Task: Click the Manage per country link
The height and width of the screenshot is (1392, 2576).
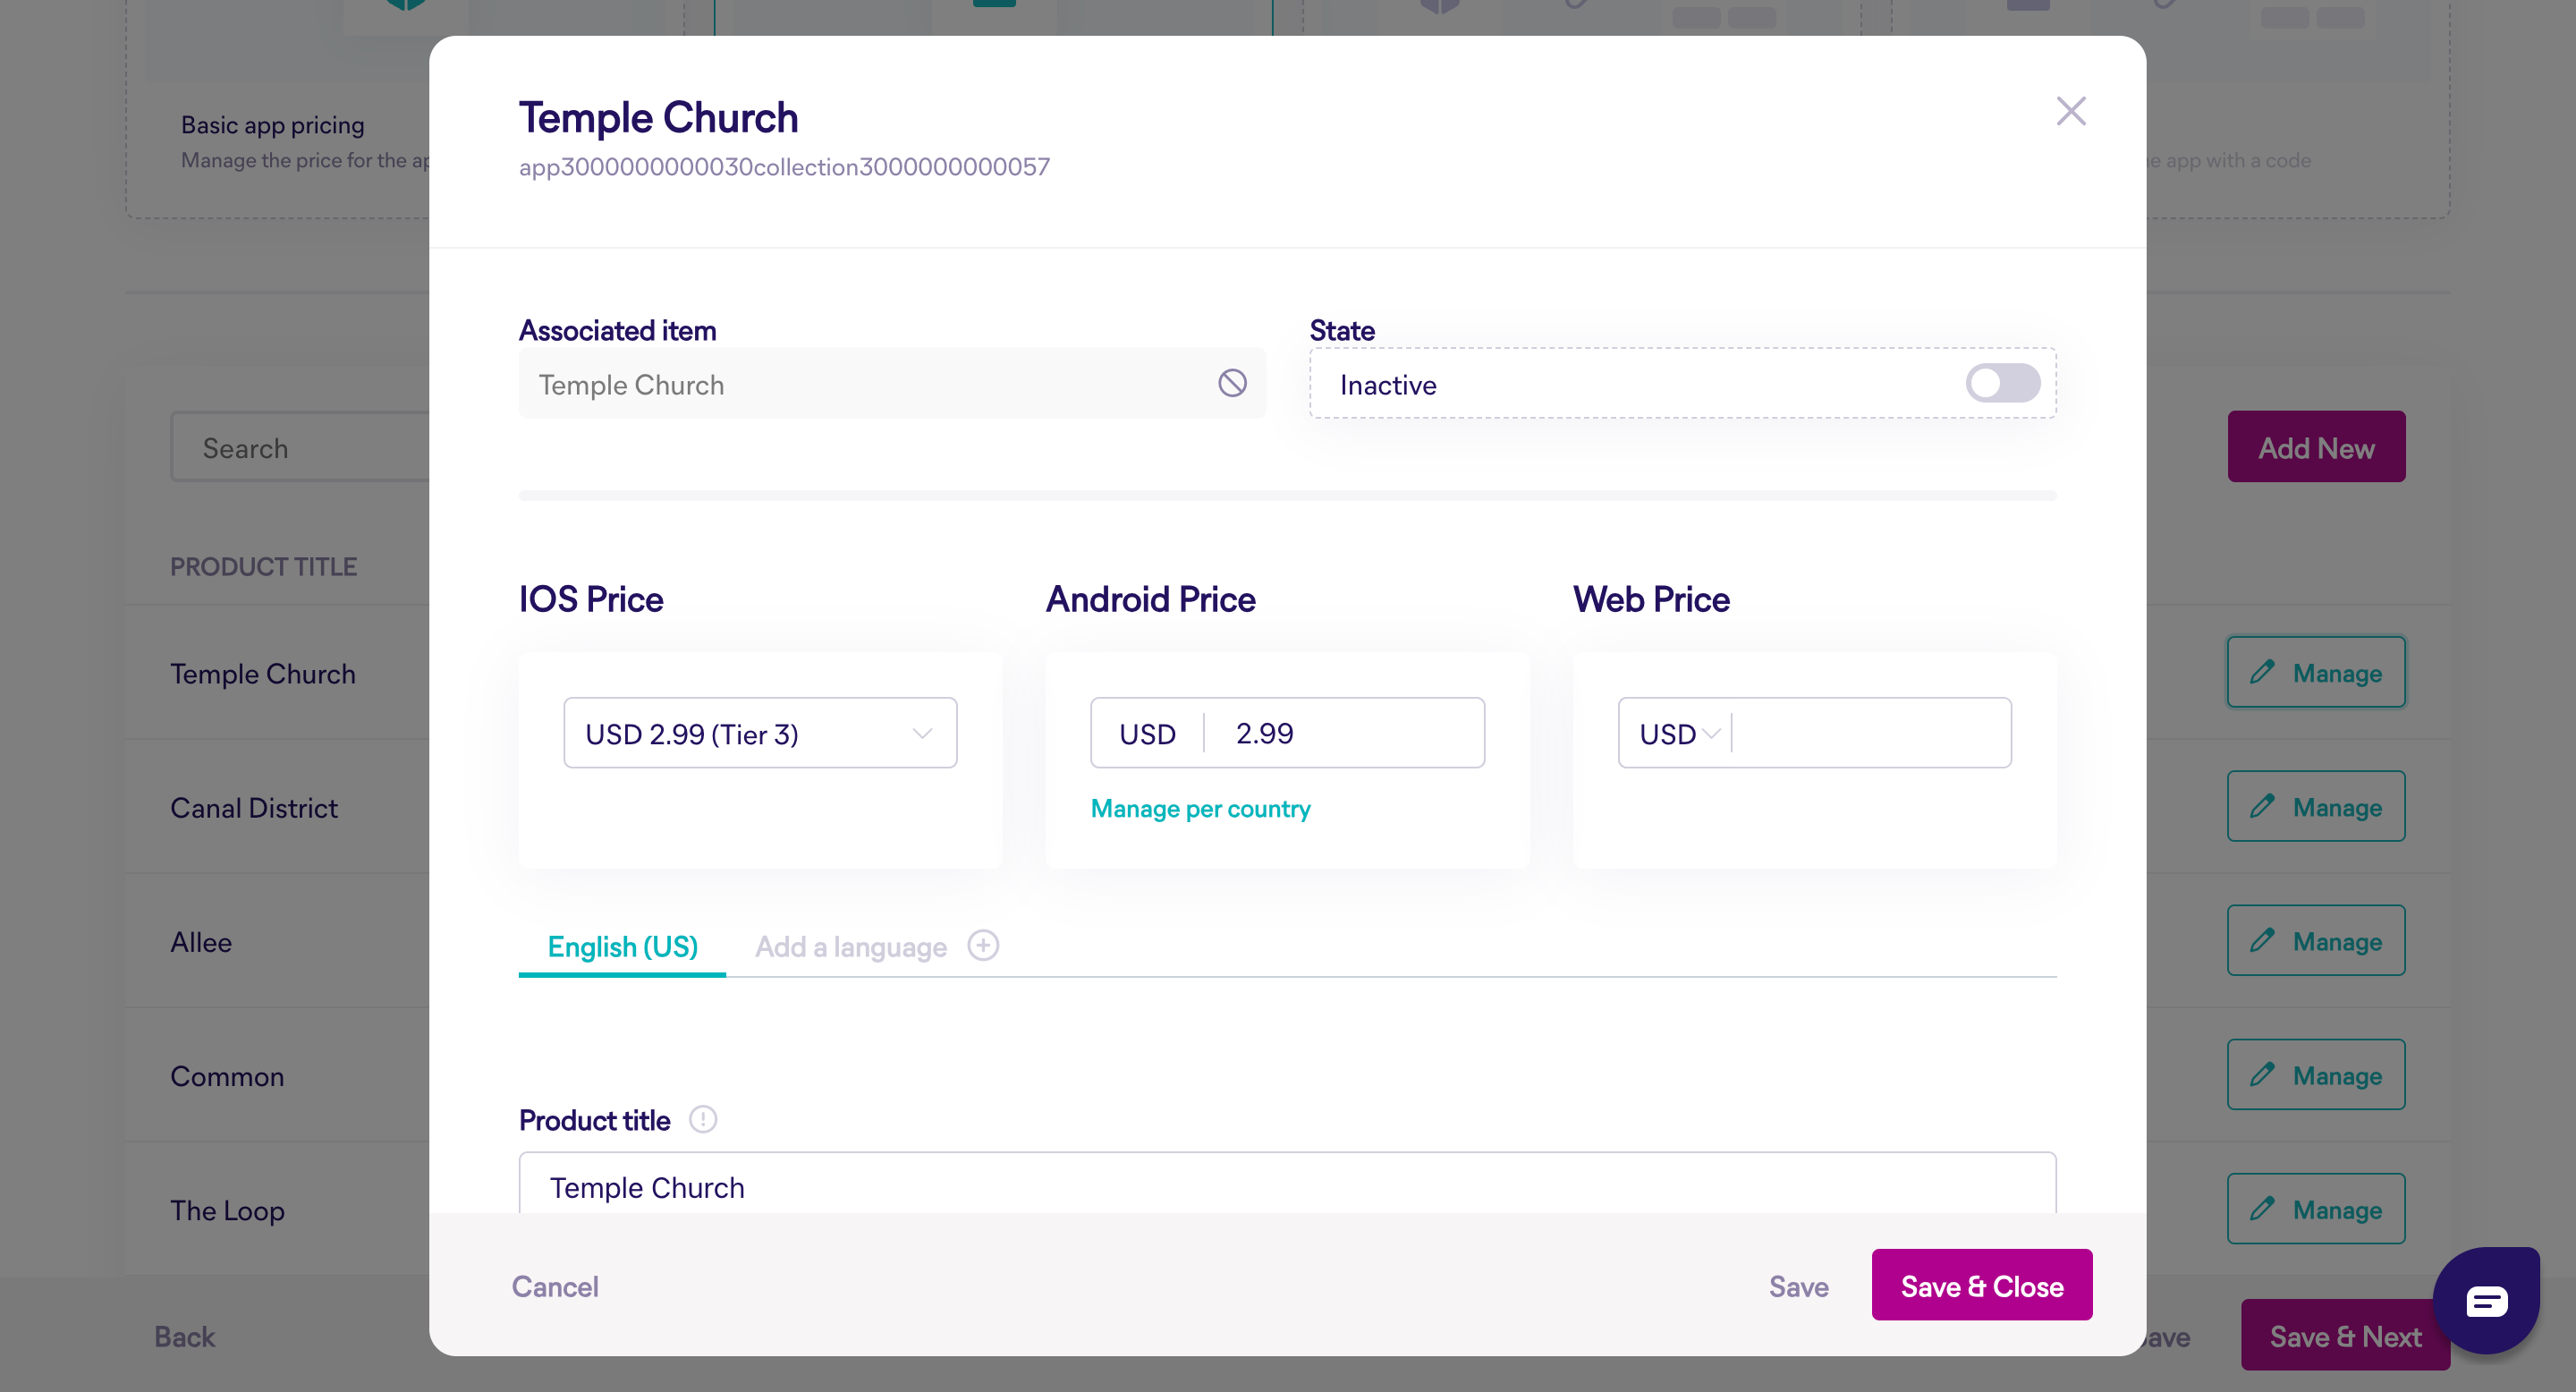Action: pos(1200,808)
